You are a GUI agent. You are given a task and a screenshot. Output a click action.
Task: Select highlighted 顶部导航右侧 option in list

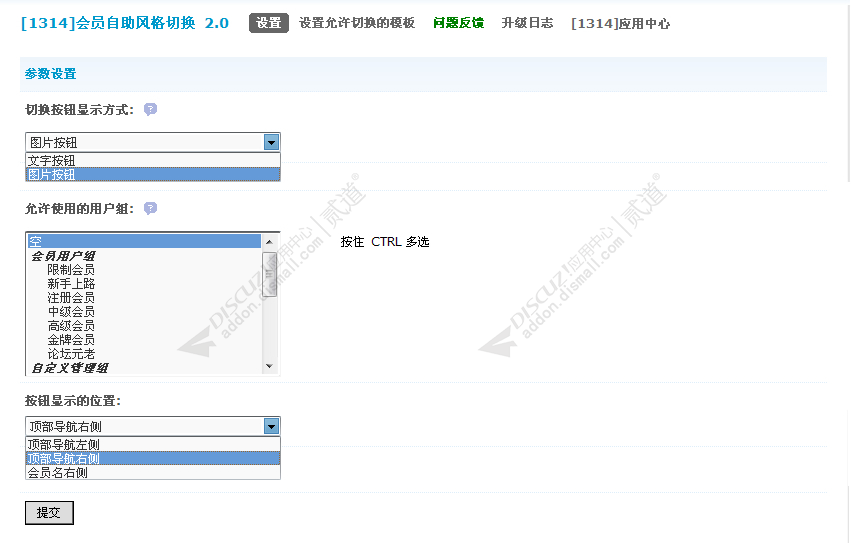[x=153, y=458]
